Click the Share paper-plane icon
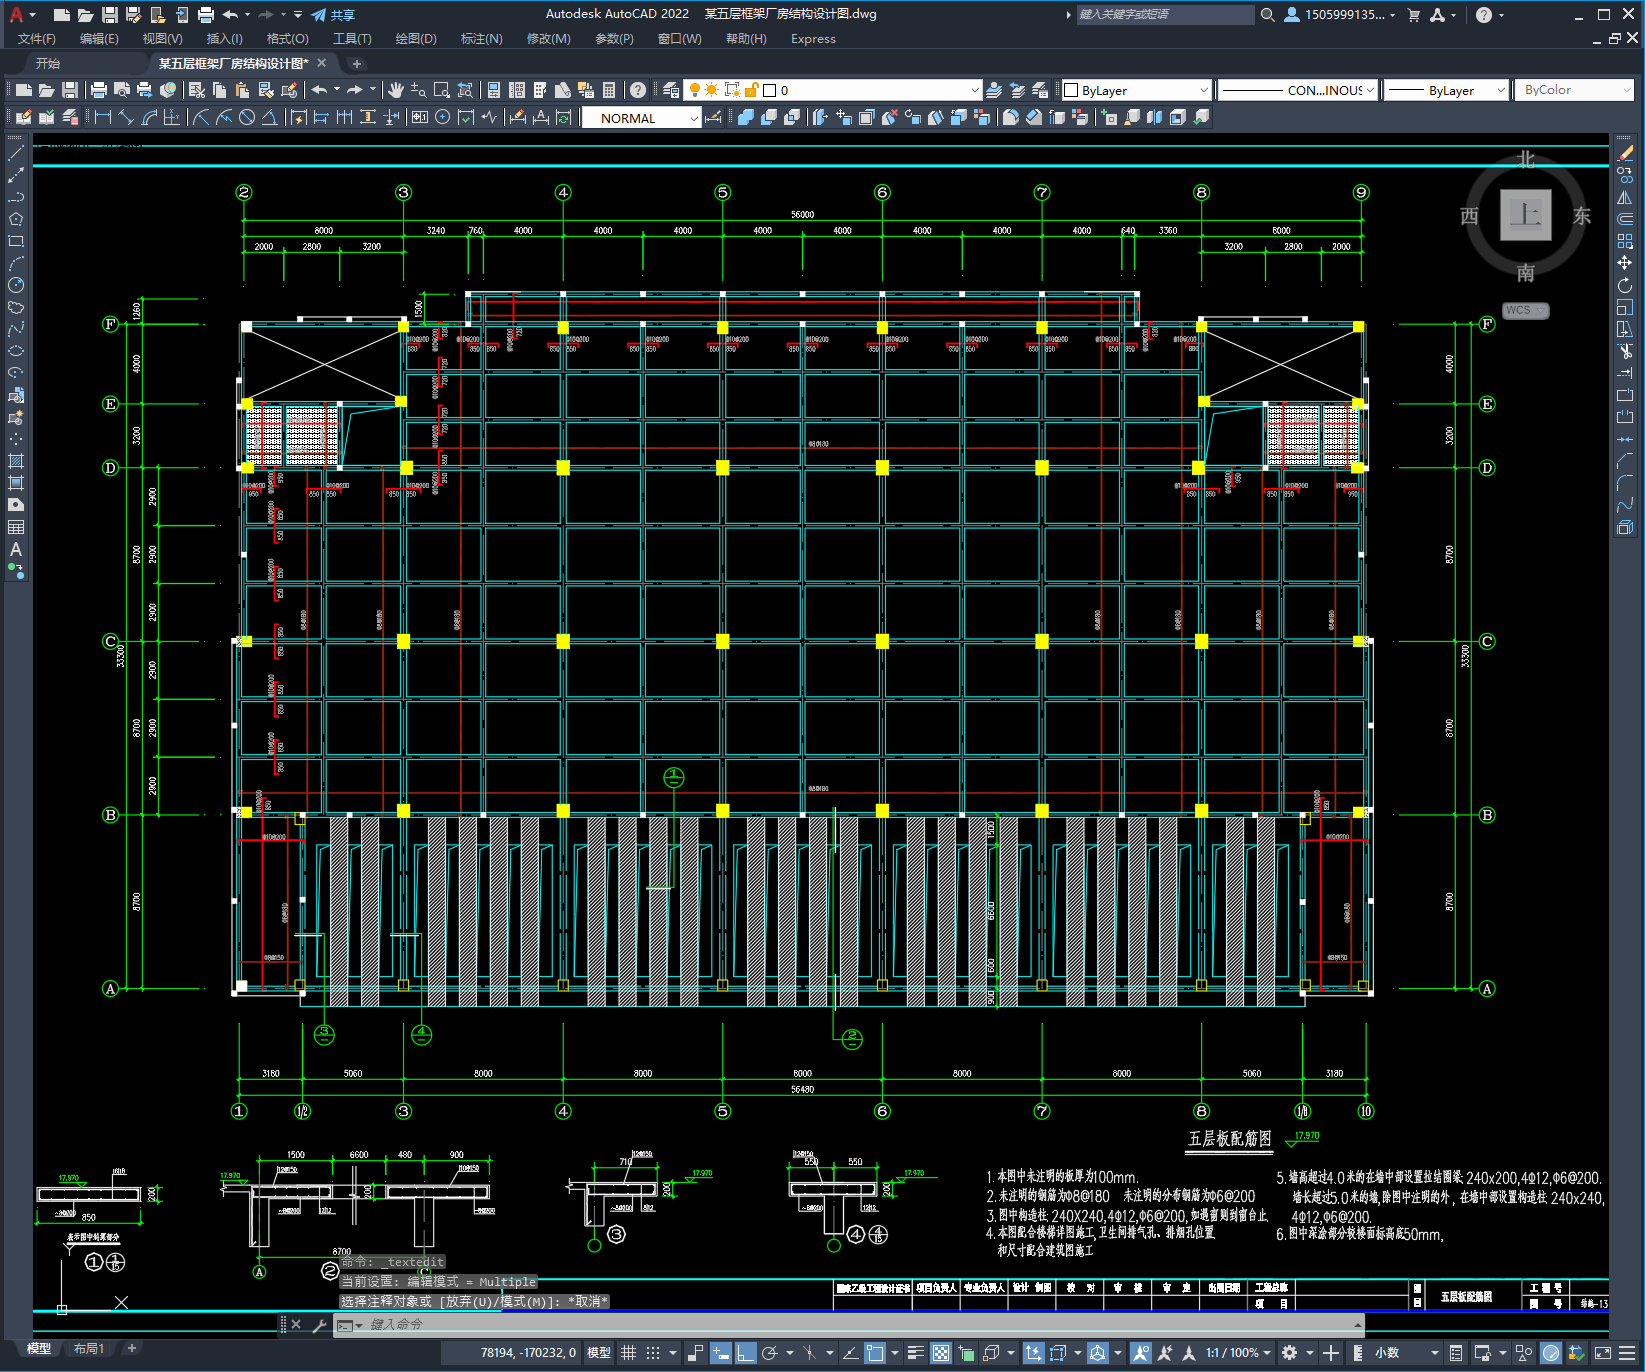The width and height of the screenshot is (1645, 1372). point(319,15)
